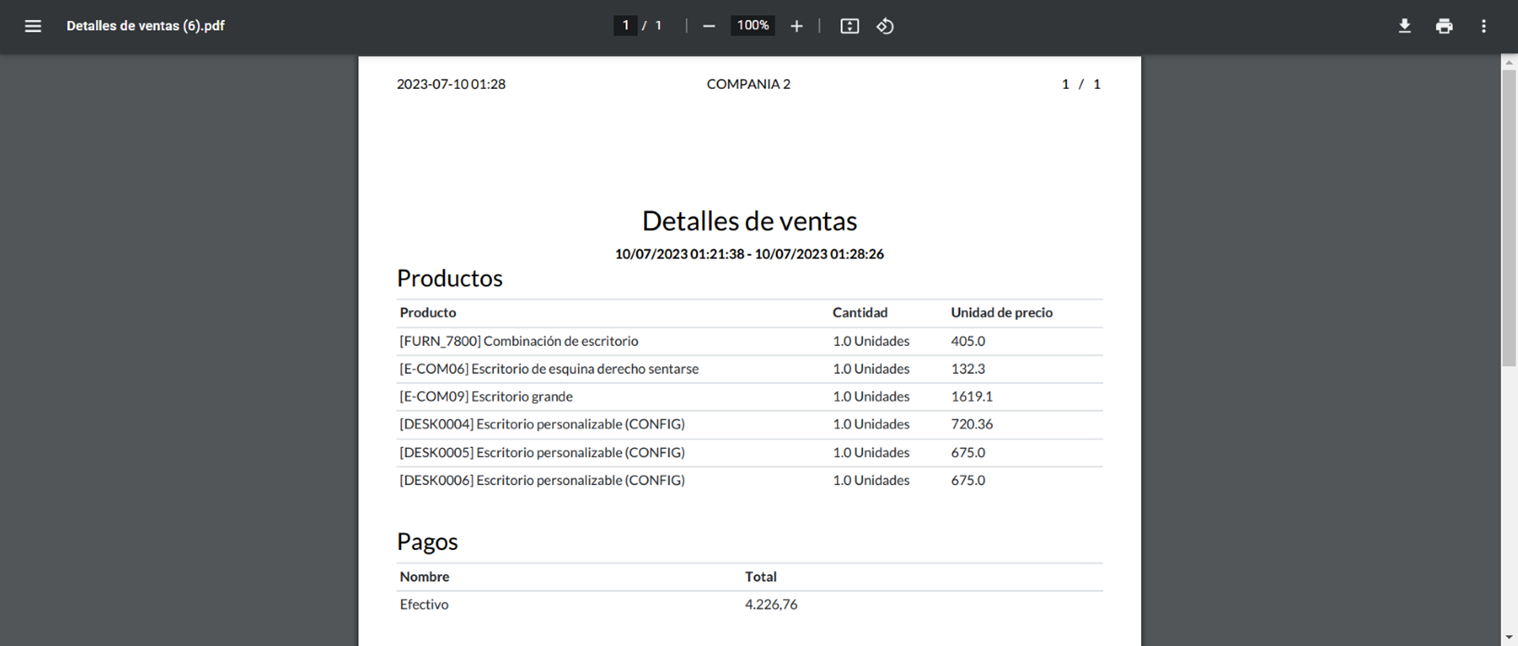Click the file name Detalles de ventas (6).pdf
This screenshot has width=1518, height=646.
pyautogui.click(x=145, y=26)
